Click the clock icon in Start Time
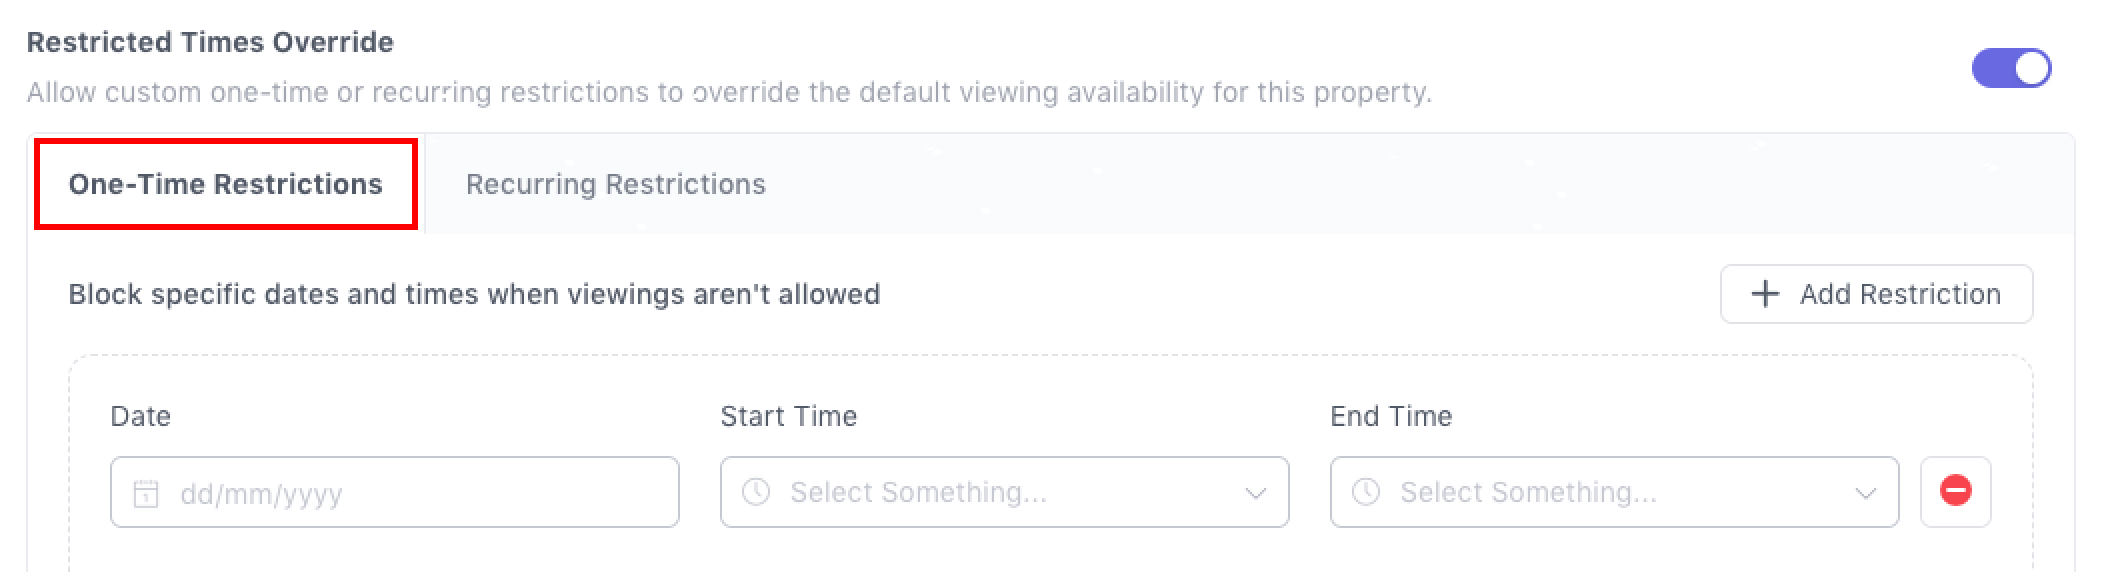 [x=756, y=492]
